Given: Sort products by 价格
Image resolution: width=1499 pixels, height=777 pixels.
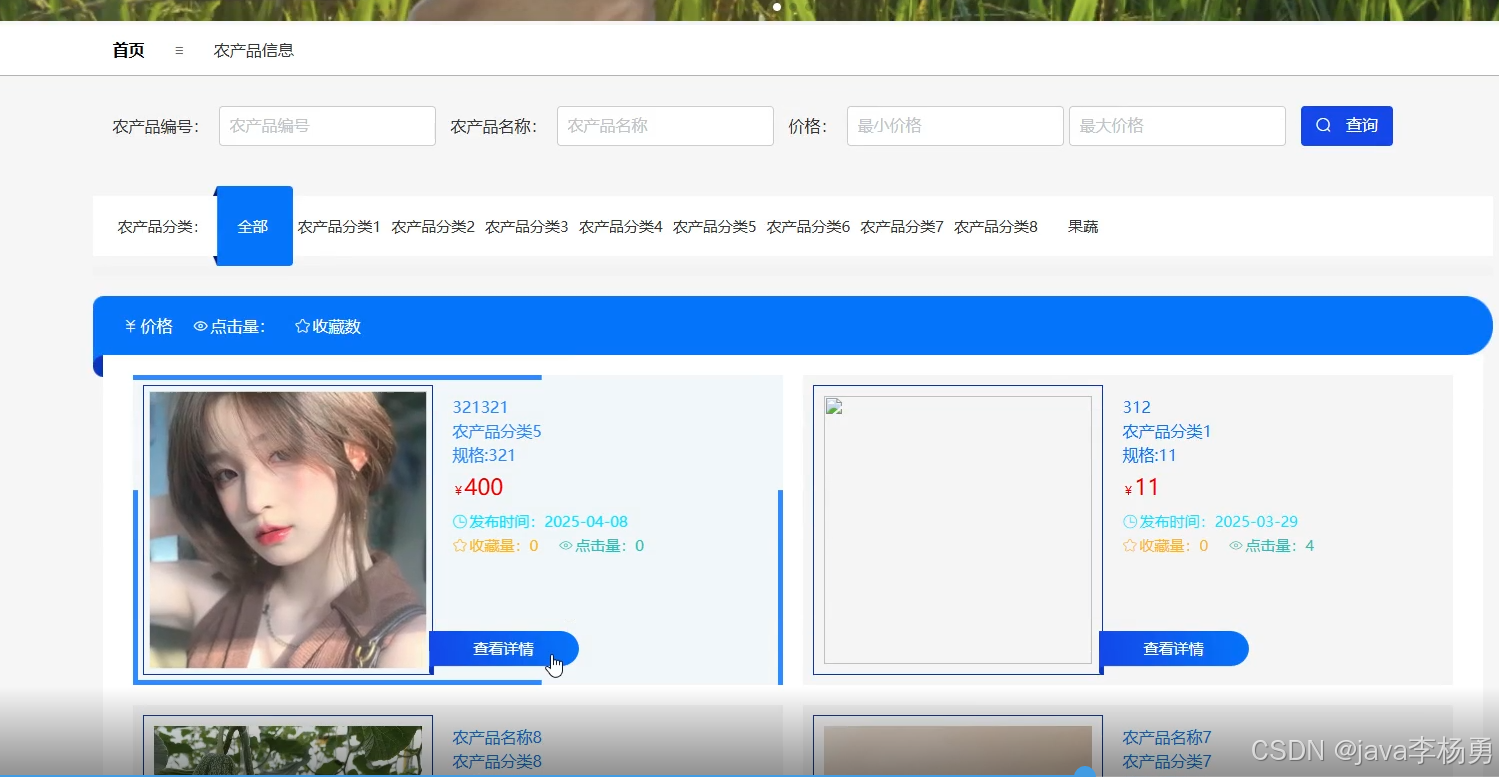Looking at the screenshot, I should coord(149,327).
